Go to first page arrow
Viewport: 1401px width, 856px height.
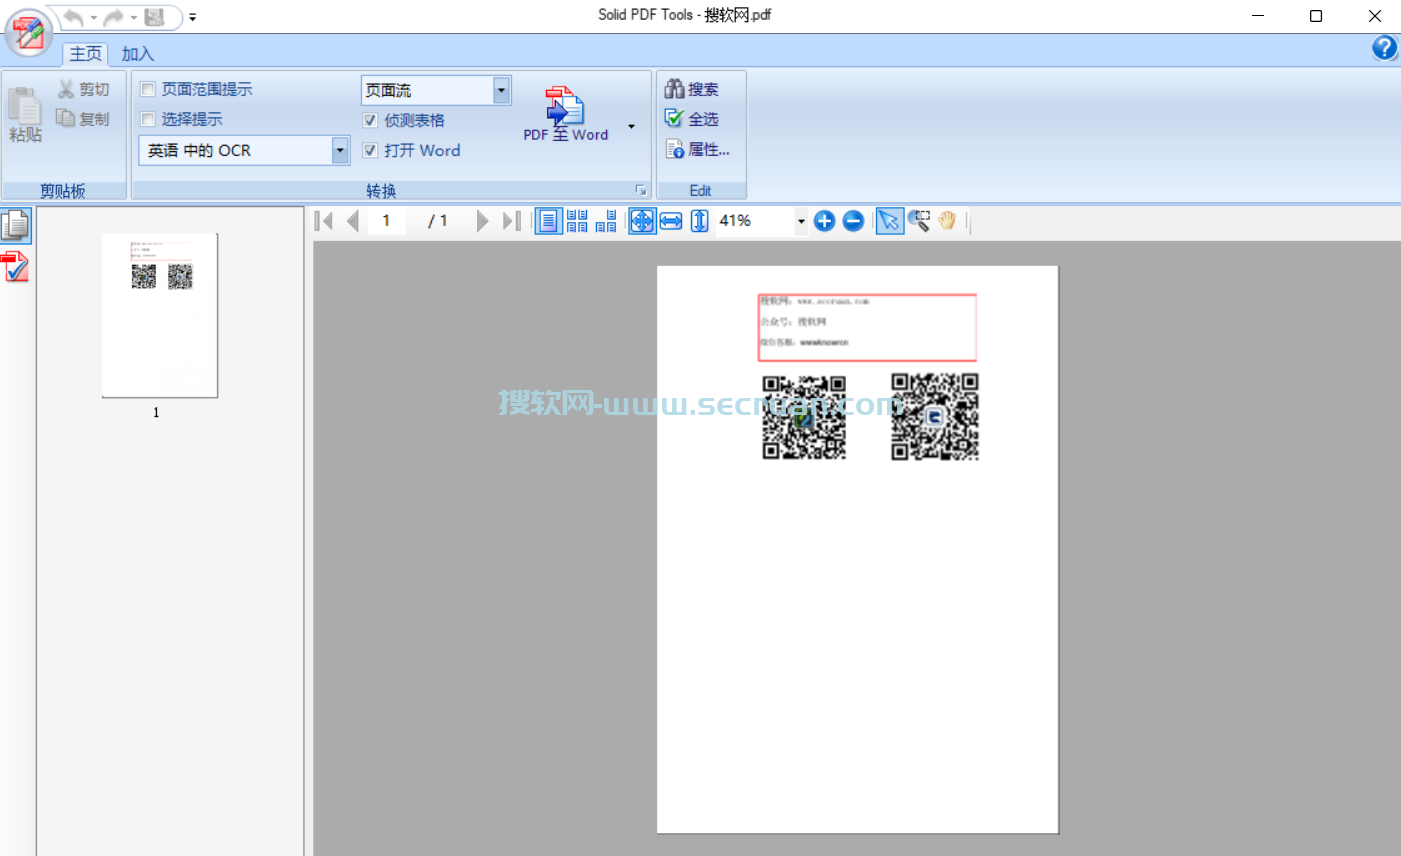[x=323, y=221]
